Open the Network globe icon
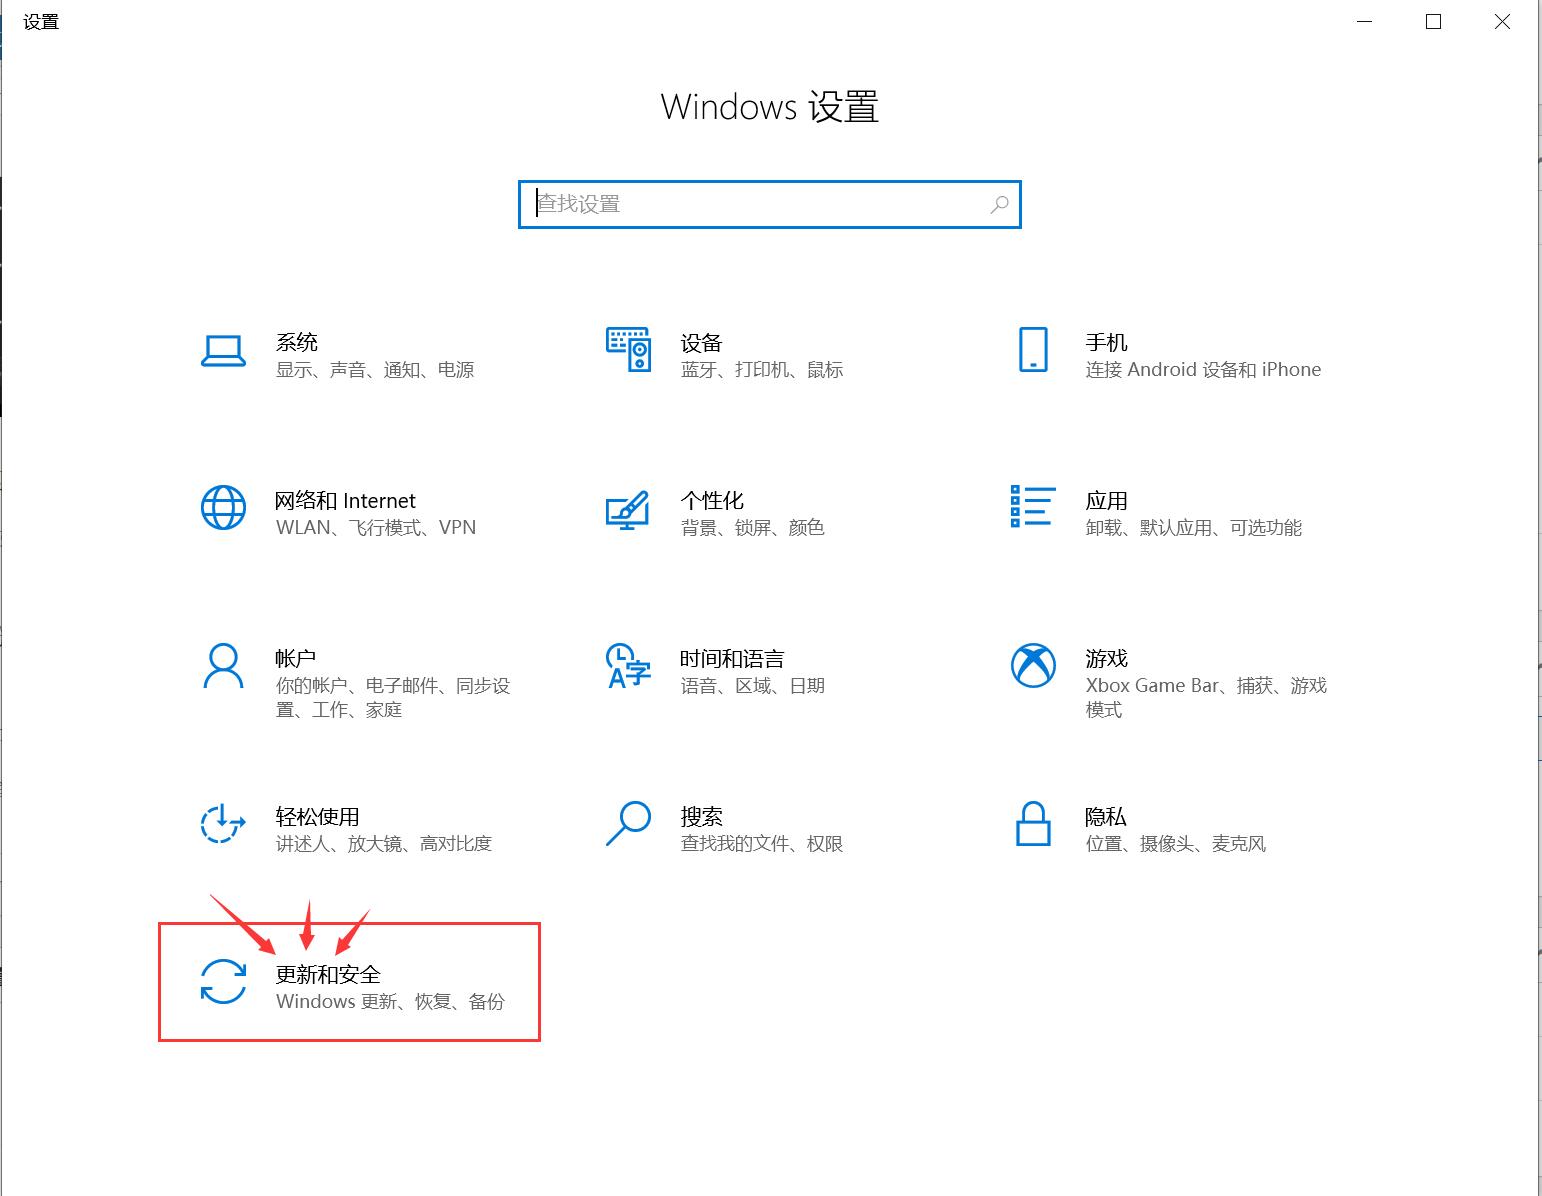 [x=223, y=508]
